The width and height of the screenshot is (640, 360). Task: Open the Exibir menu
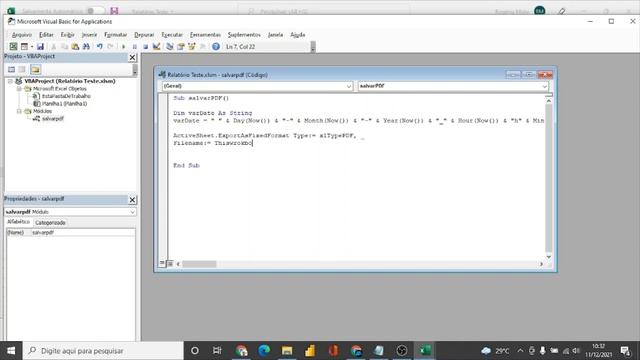pos(67,35)
